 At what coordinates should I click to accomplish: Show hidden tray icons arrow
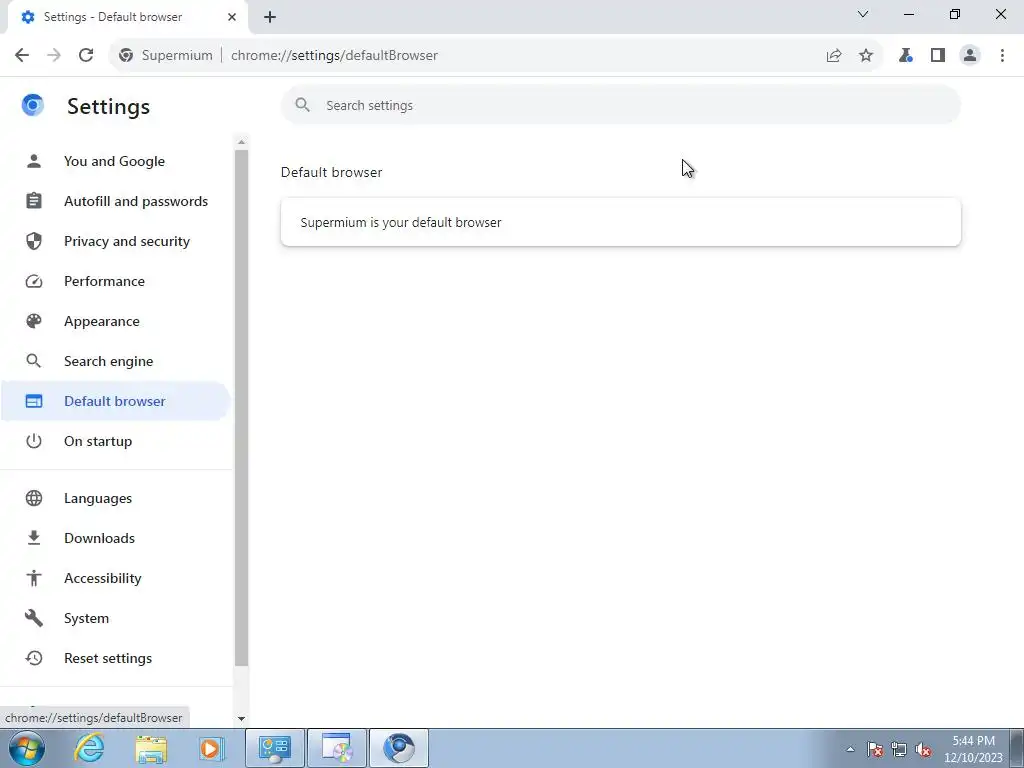[x=850, y=749]
